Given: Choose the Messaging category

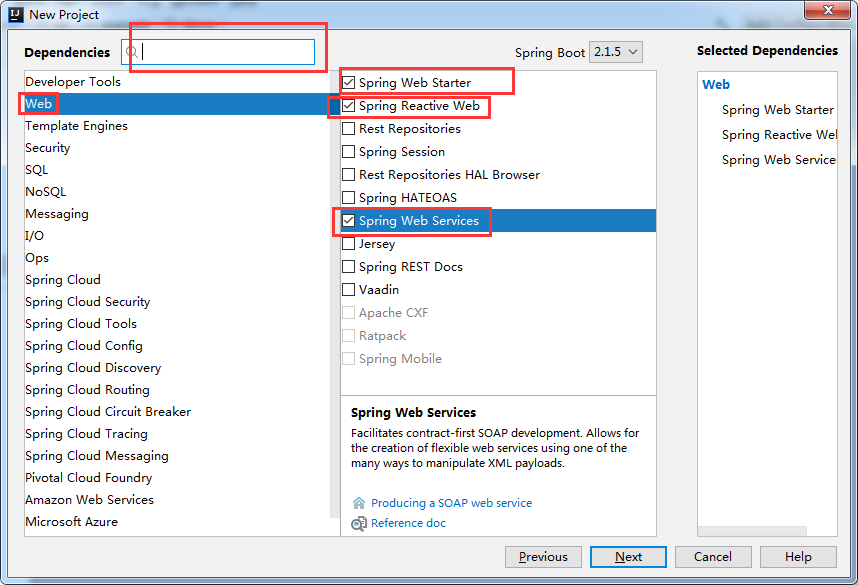Looking at the screenshot, I should click(x=177, y=213).
